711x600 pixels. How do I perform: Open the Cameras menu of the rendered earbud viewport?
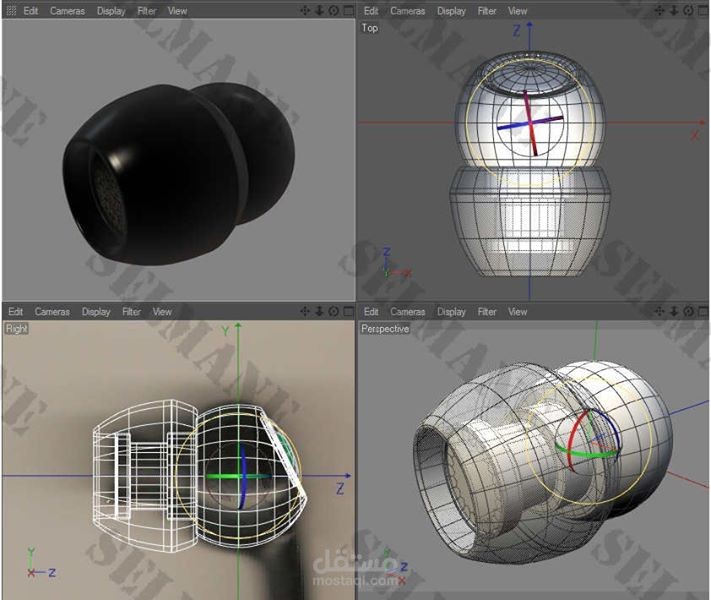[67, 11]
